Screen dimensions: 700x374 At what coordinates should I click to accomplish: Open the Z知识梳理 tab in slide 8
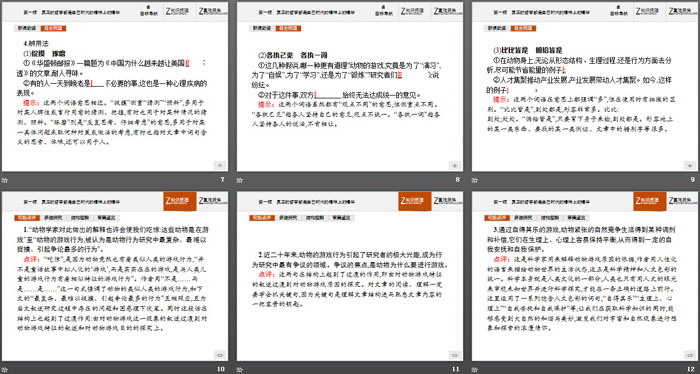click(415, 12)
